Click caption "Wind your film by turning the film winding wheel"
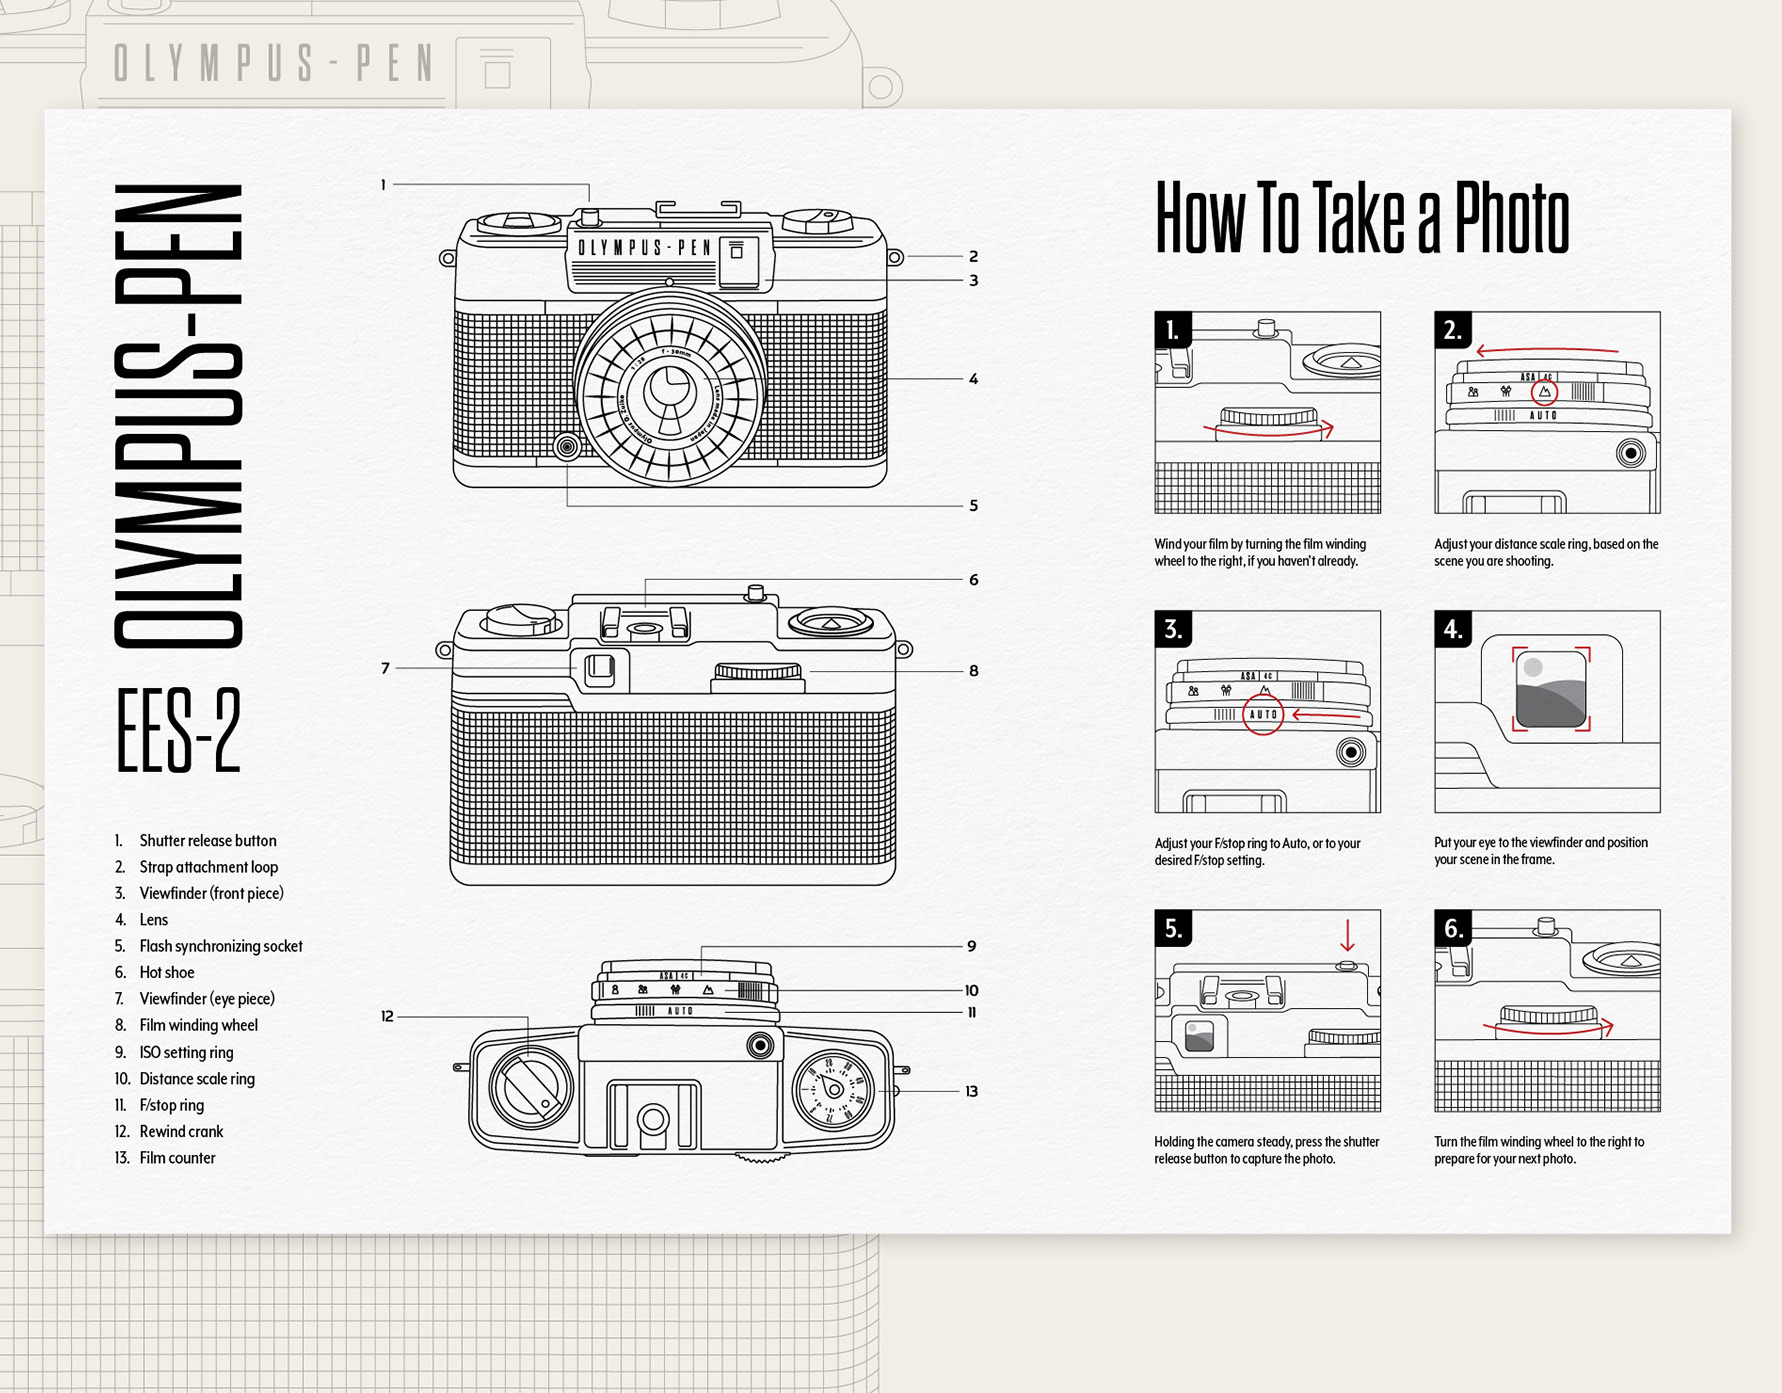 click(x=1260, y=553)
